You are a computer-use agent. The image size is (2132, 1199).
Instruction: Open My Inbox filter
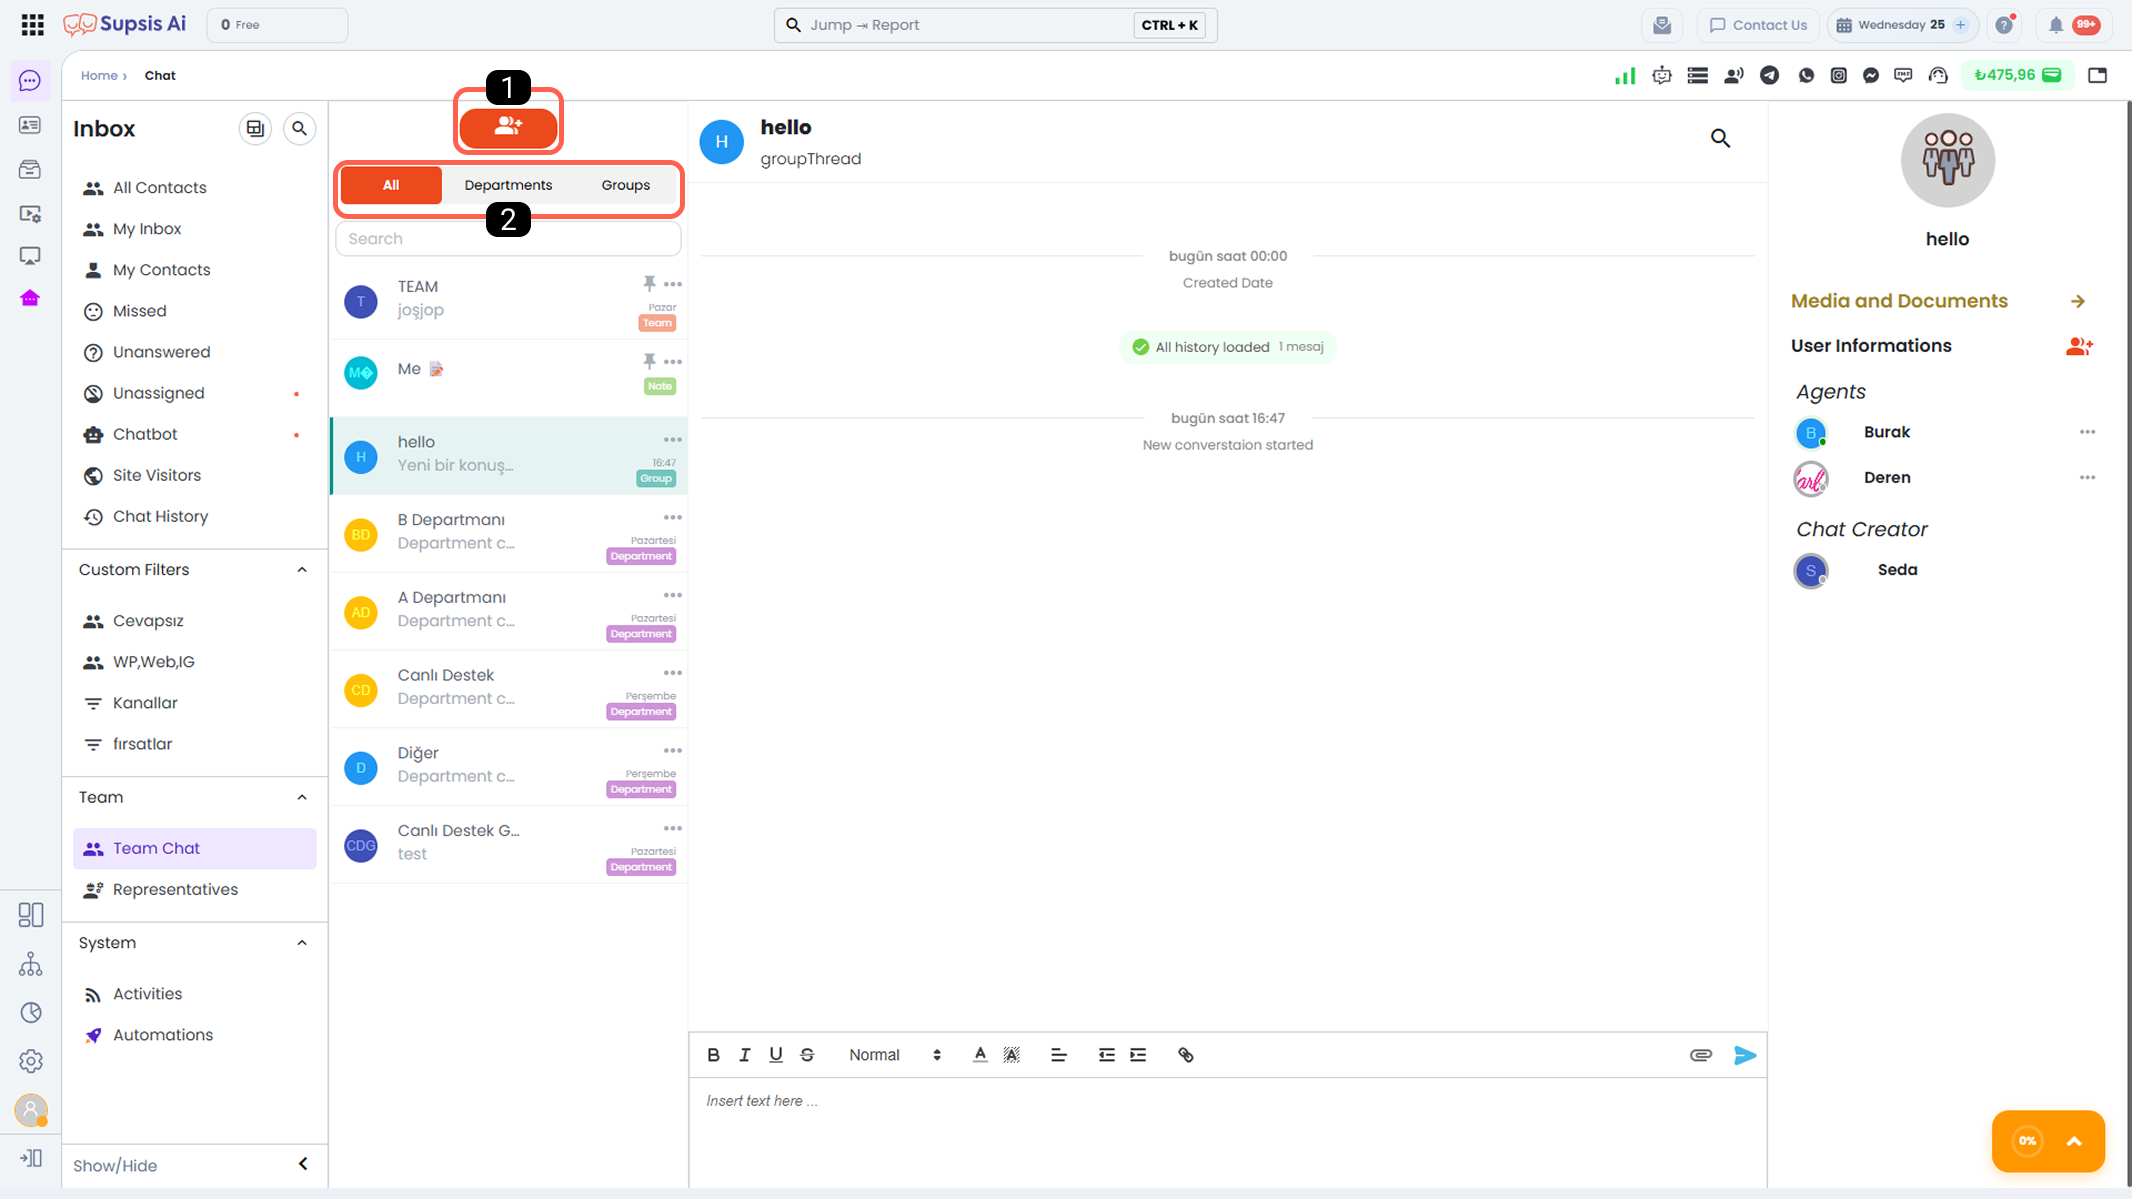[x=195, y=229]
